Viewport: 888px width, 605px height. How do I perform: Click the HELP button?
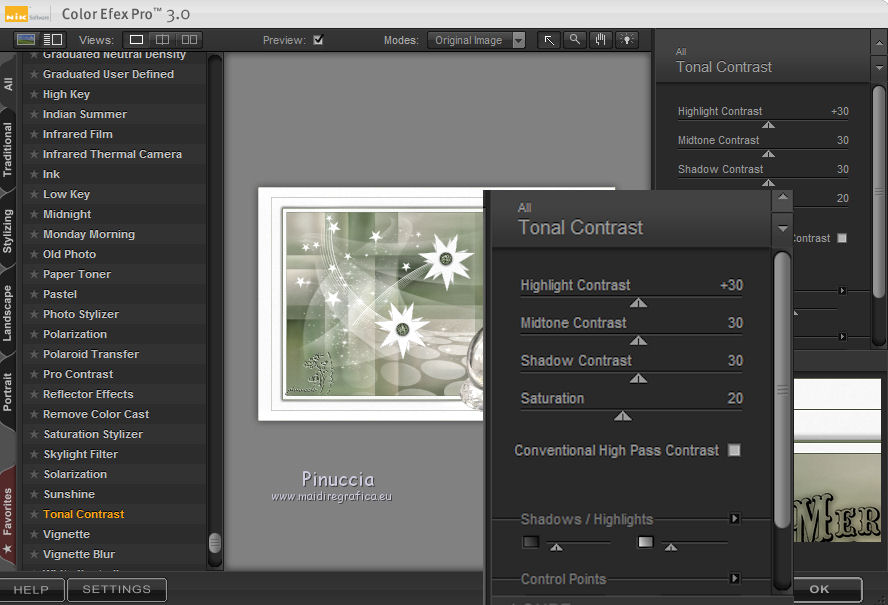click(31, 590)
